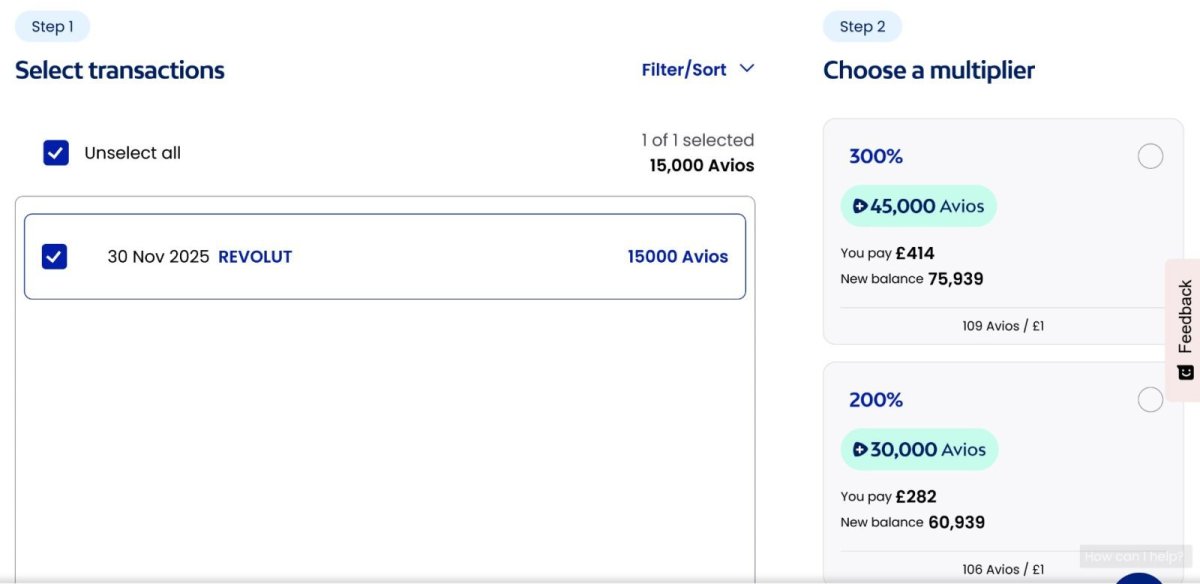This screenshot has height=584, width=1200.
Task: Click the 300% multiplier heading
Action: [x=876, y=157]
